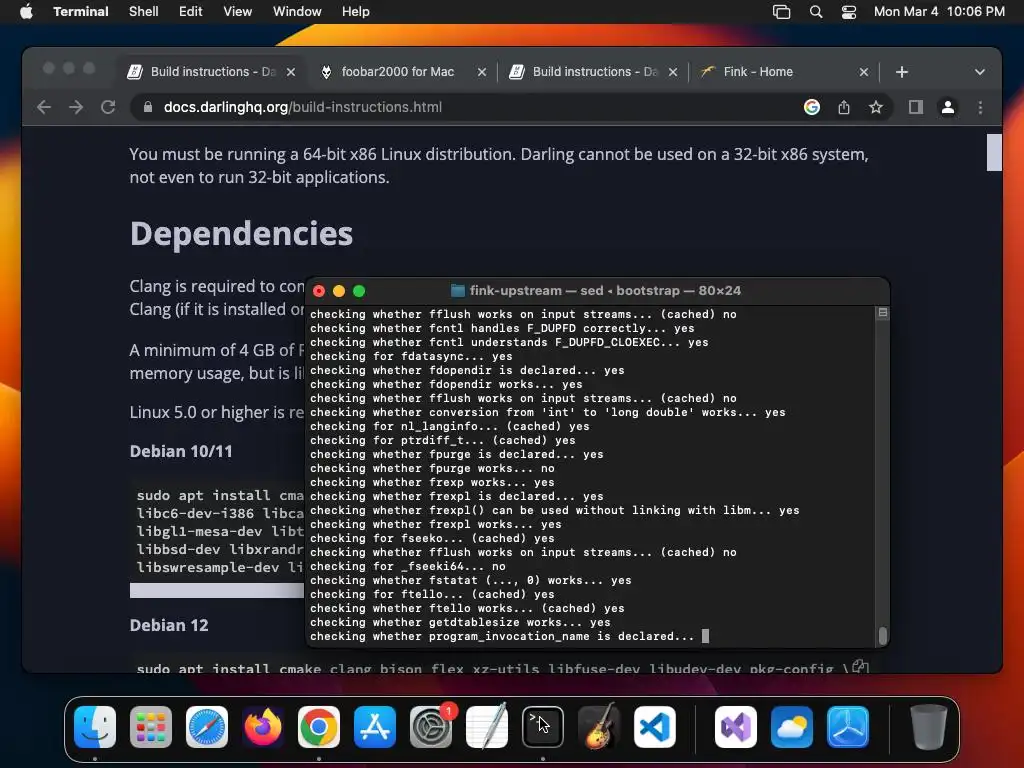Open the Window menu
Viewport: 1024px width, 768px height.
pos(297,12)
